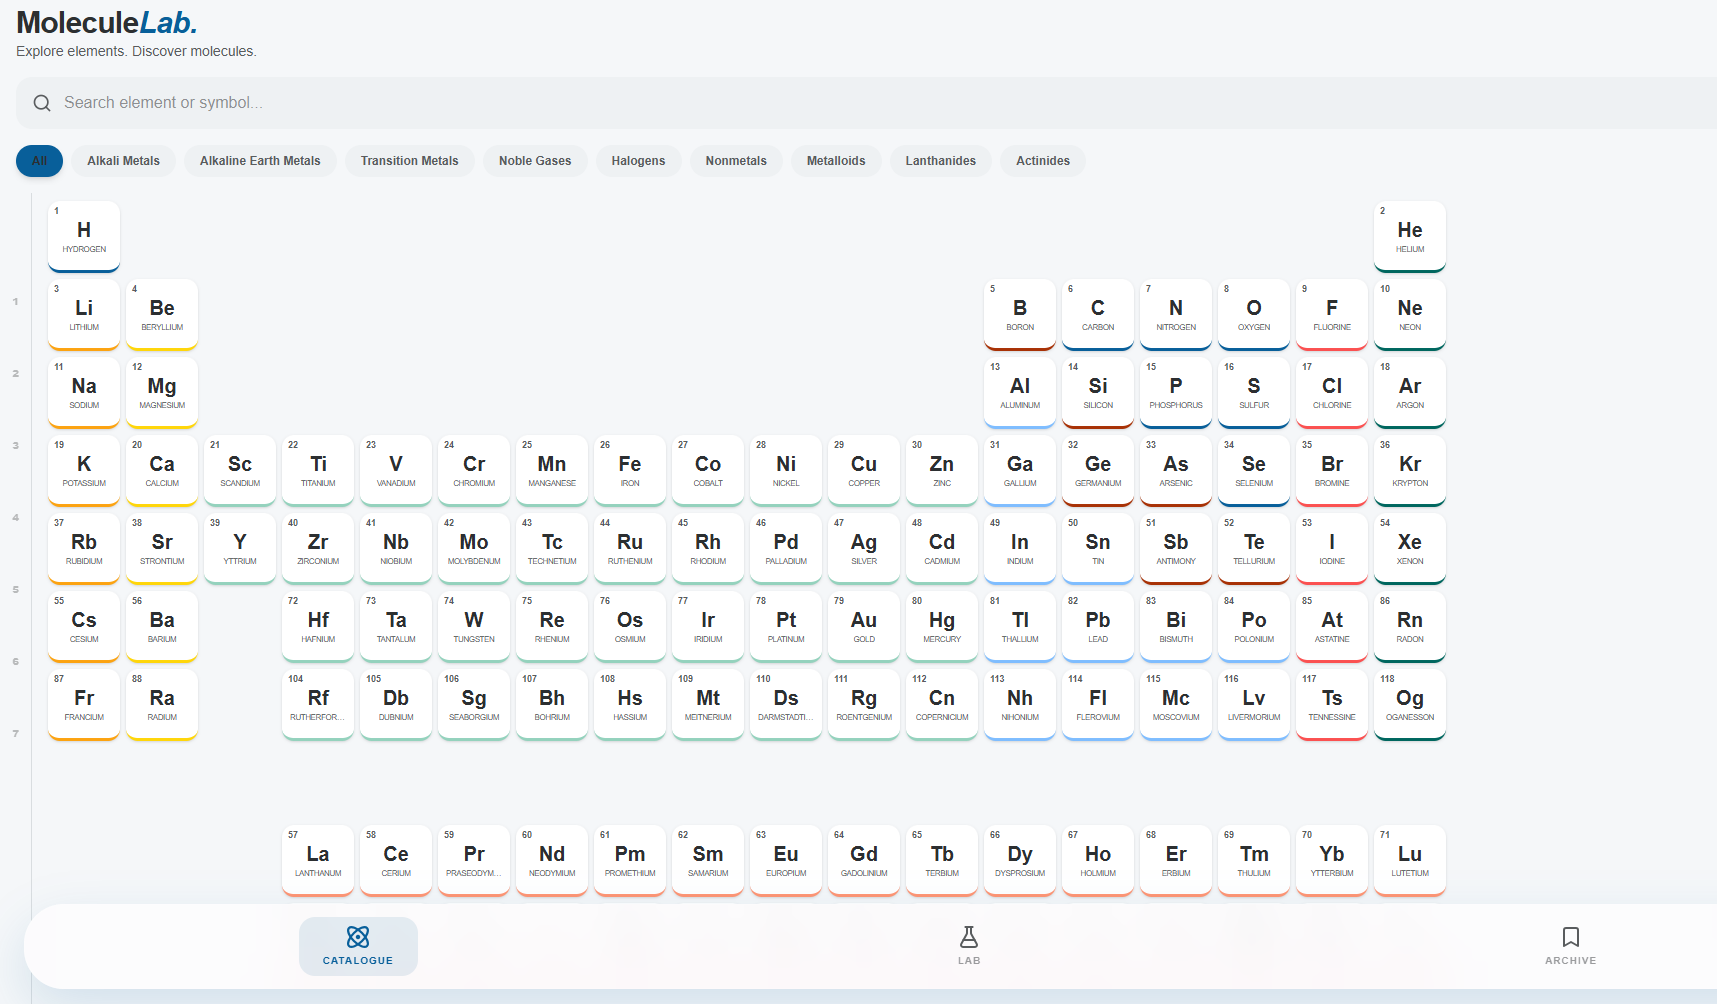Filter by Halogens

coord(638,161)
